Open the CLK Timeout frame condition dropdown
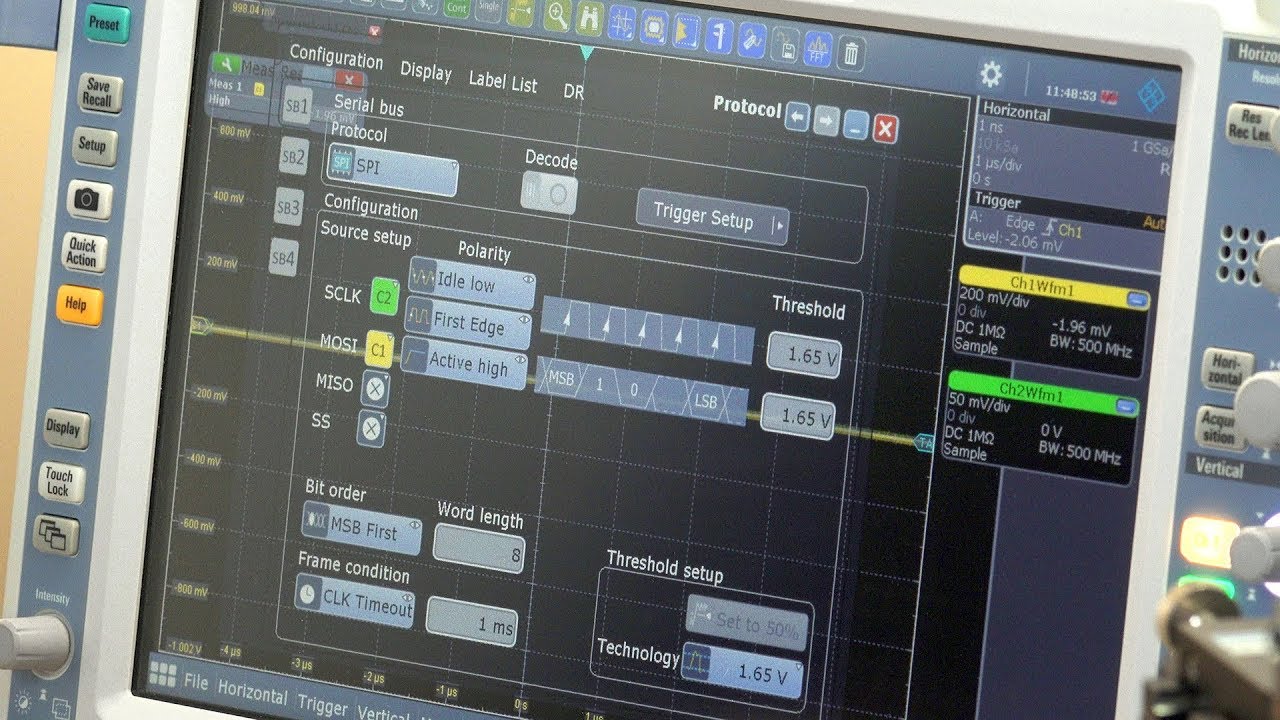The height and width of the screenshot is (720, 1280). pos(355,600)
